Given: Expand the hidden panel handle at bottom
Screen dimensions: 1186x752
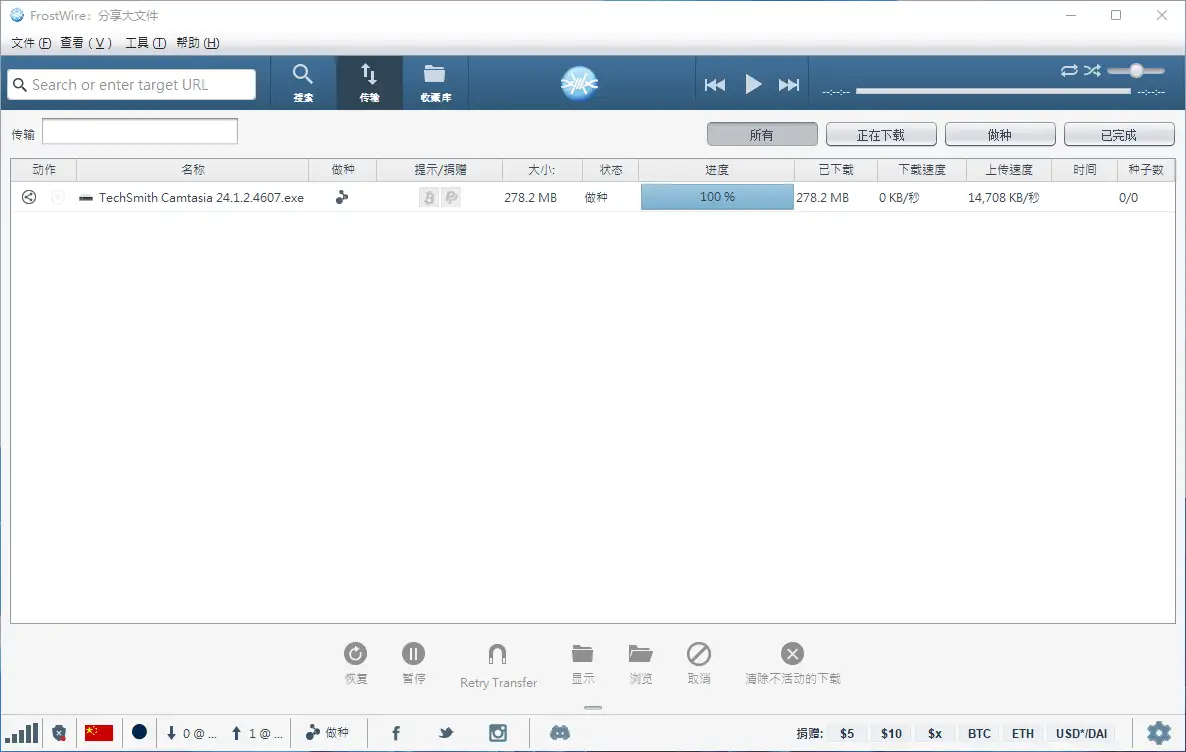Looking at the screenshot, I should [x=593, y=708].
